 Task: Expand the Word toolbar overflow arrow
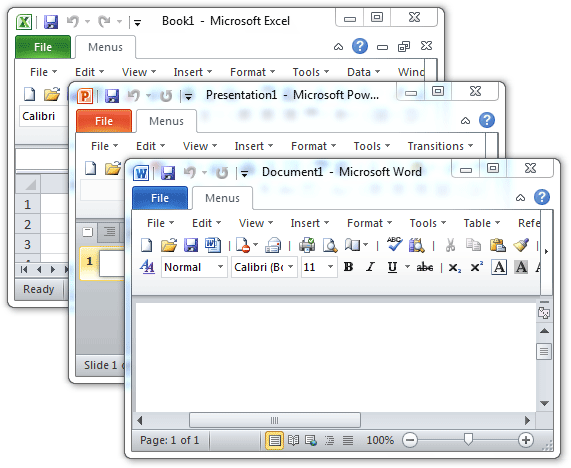point(546,251)
